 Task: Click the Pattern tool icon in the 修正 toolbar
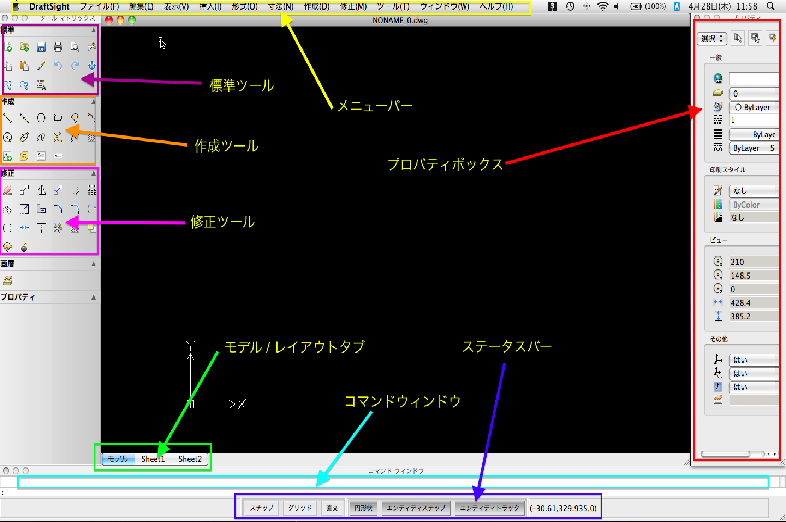[x=91, y=190]
